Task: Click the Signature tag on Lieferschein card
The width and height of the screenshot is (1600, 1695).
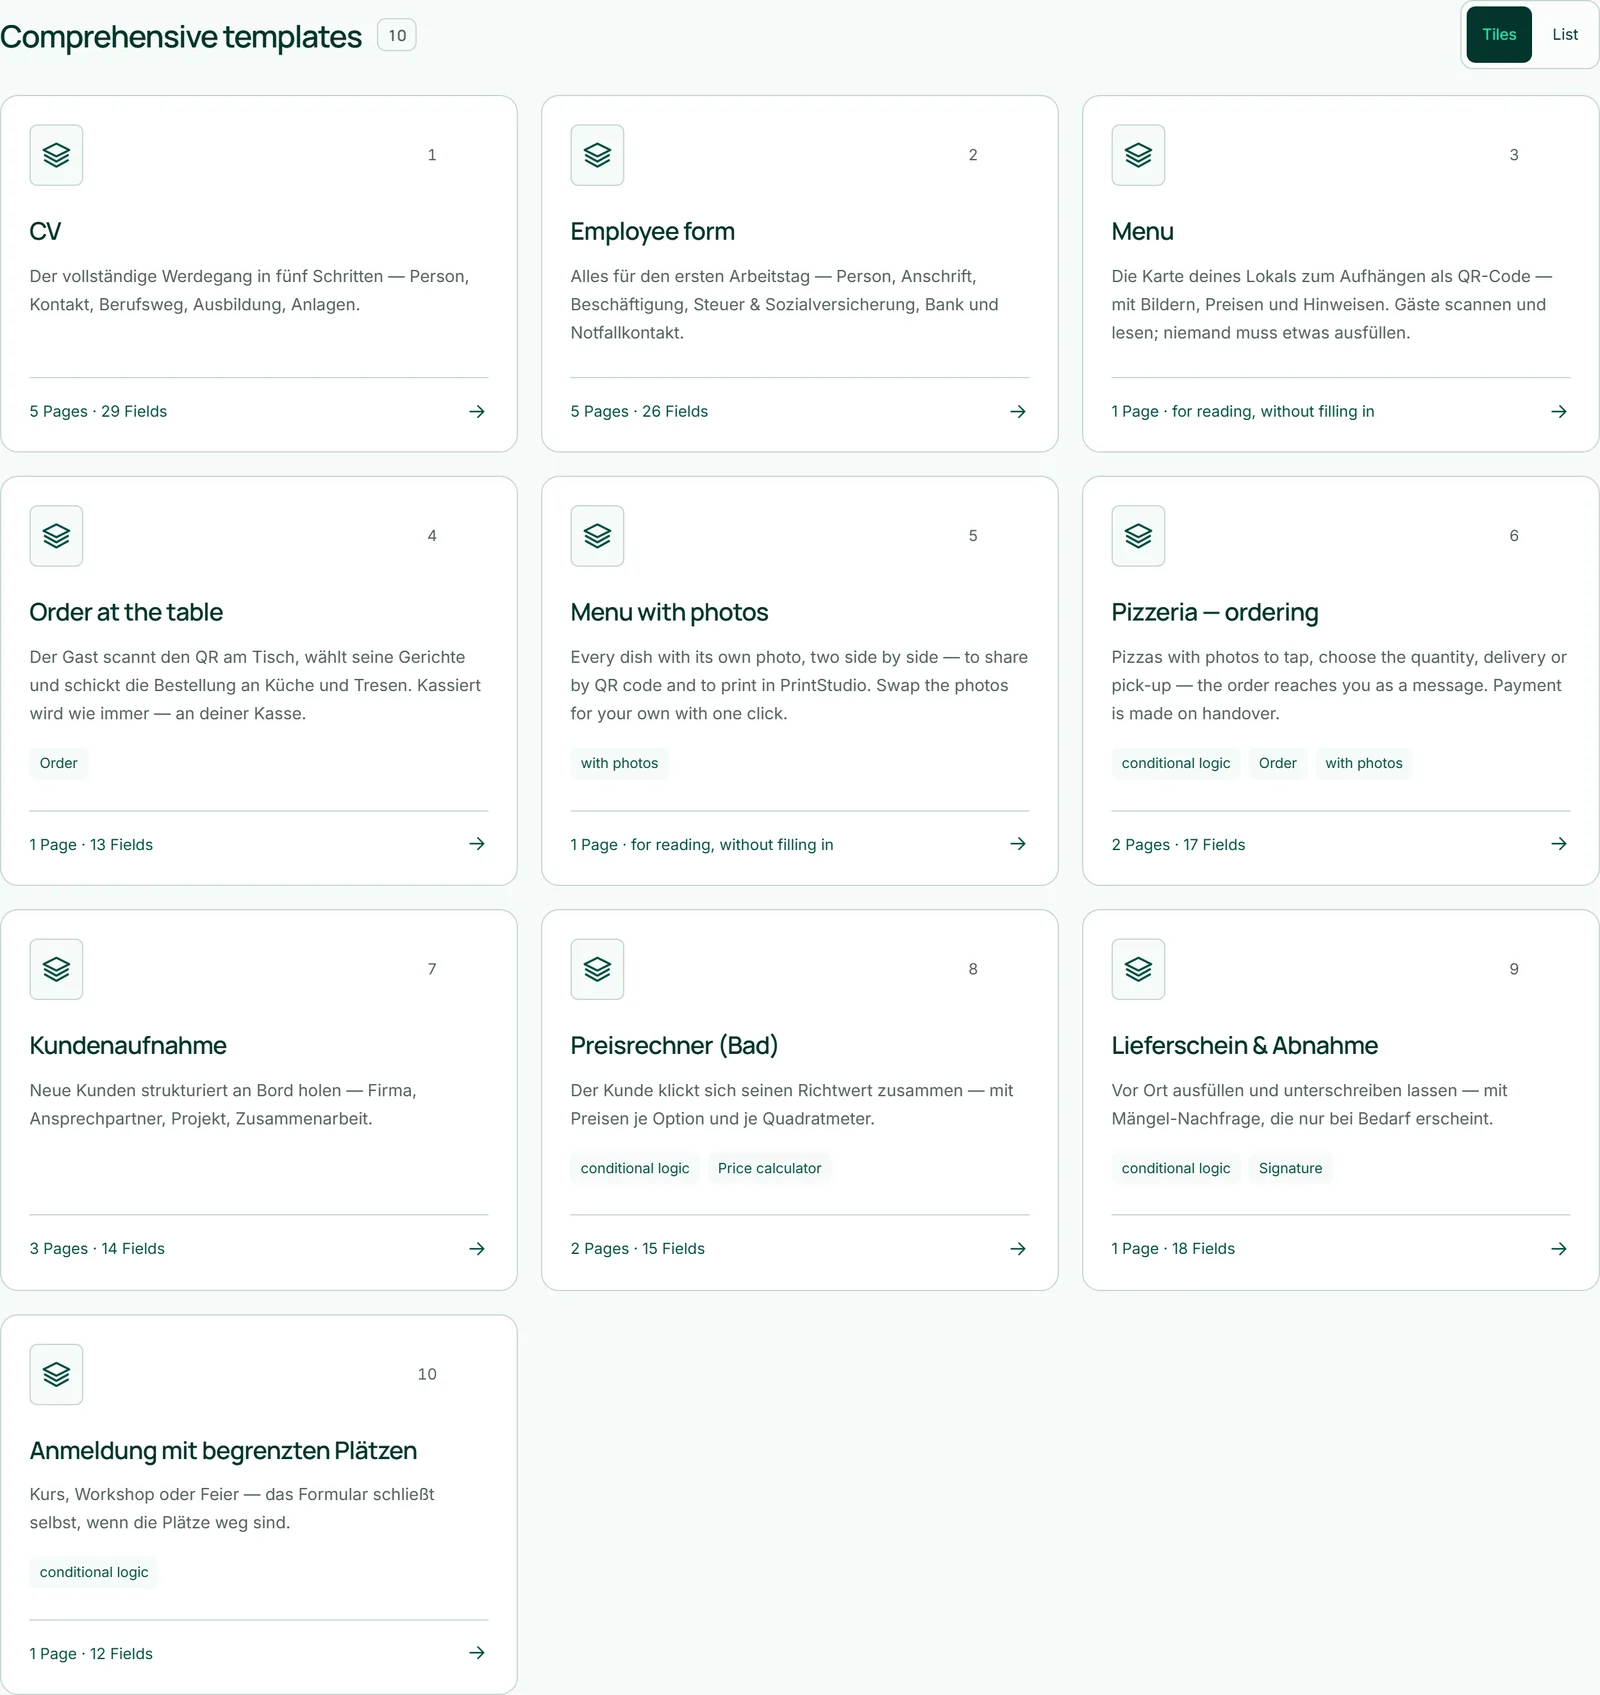Action: (1290, 1168)
